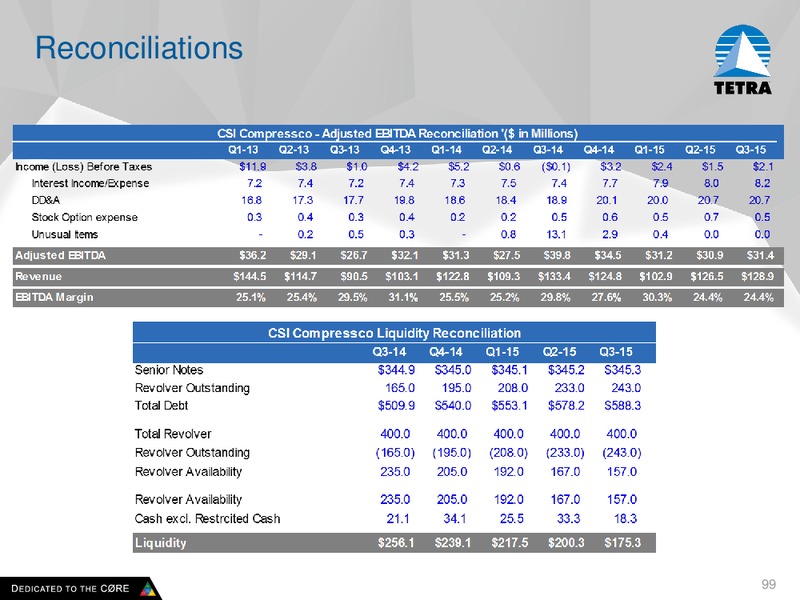Select the 19.8 DD&A value for Q4-13

[405, 200]
